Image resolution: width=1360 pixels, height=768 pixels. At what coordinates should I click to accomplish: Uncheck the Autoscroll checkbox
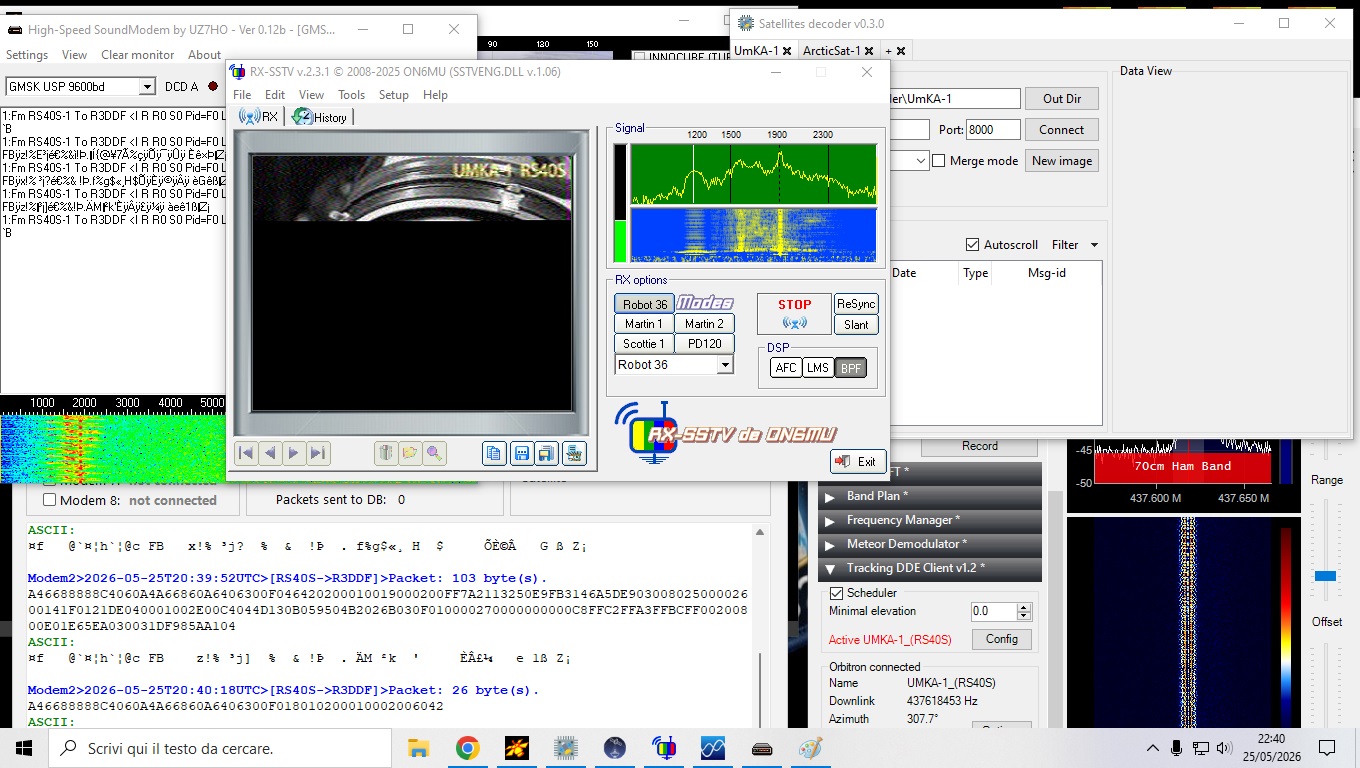[972, 245]
